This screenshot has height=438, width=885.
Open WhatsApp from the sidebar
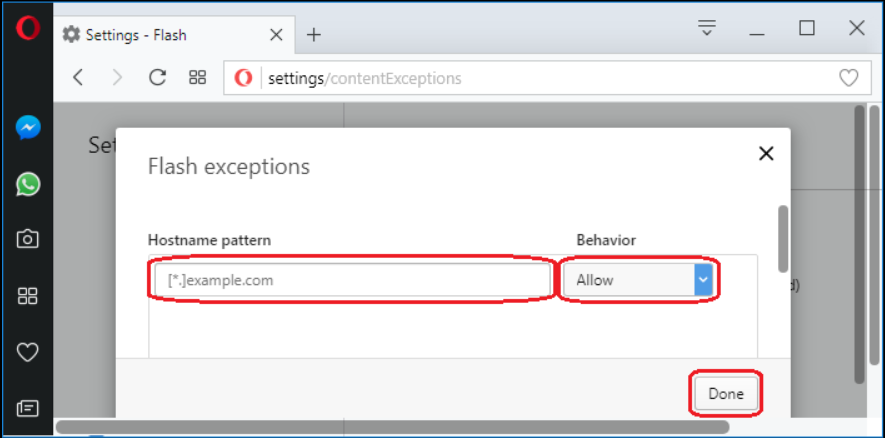[x=28, y=183]
